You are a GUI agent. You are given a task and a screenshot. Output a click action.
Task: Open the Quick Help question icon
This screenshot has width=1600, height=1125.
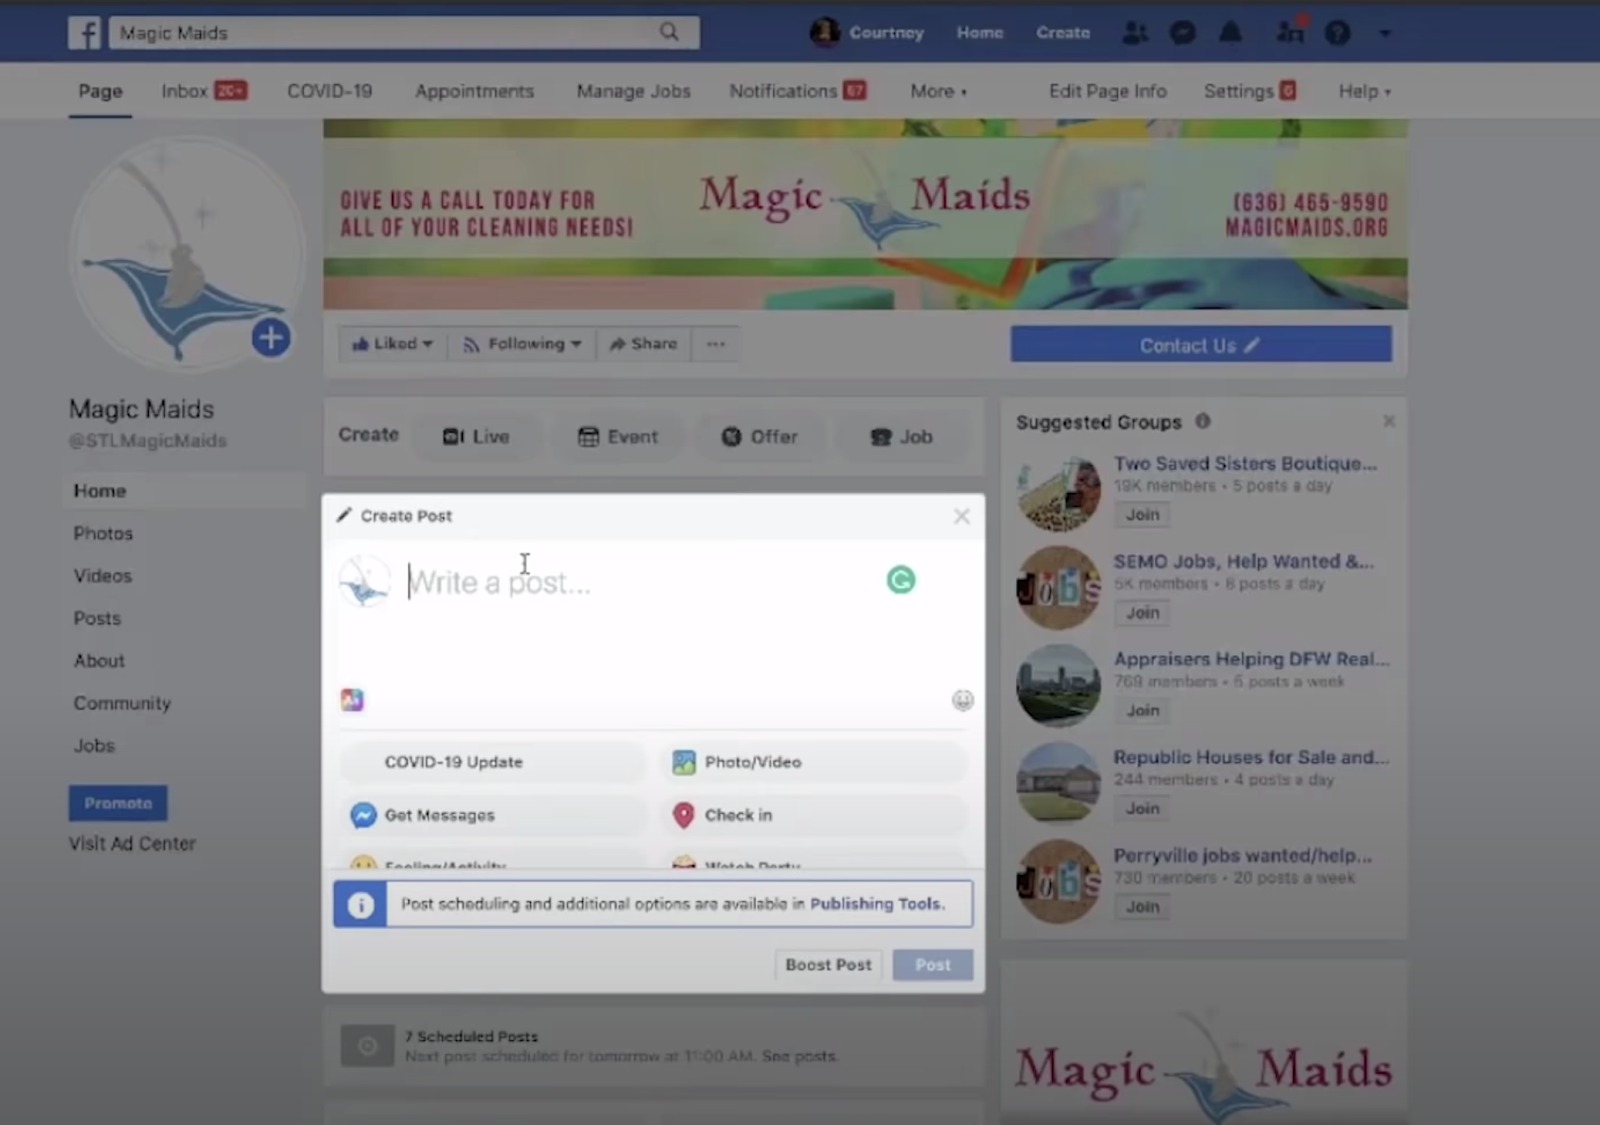click(1338, 33)
